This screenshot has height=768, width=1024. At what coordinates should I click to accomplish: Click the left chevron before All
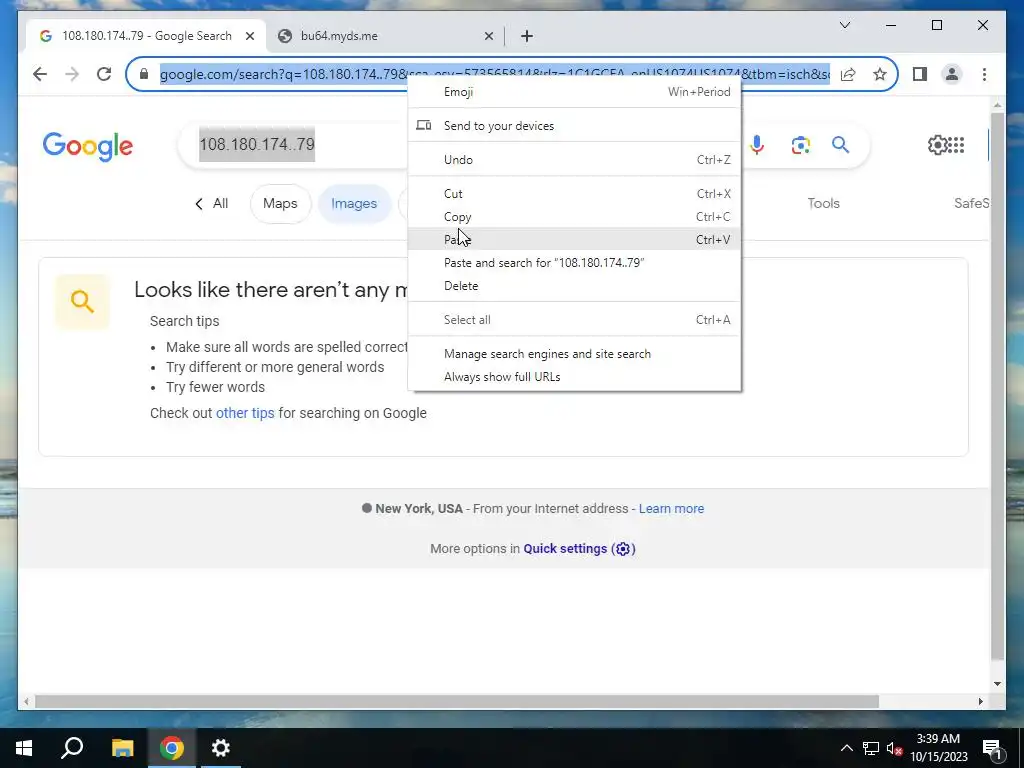click(x=199, y=204)
